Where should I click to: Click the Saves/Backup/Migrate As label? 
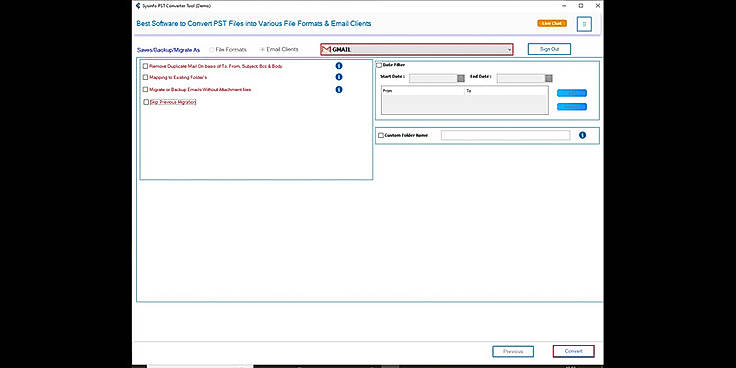pos(168,50)
